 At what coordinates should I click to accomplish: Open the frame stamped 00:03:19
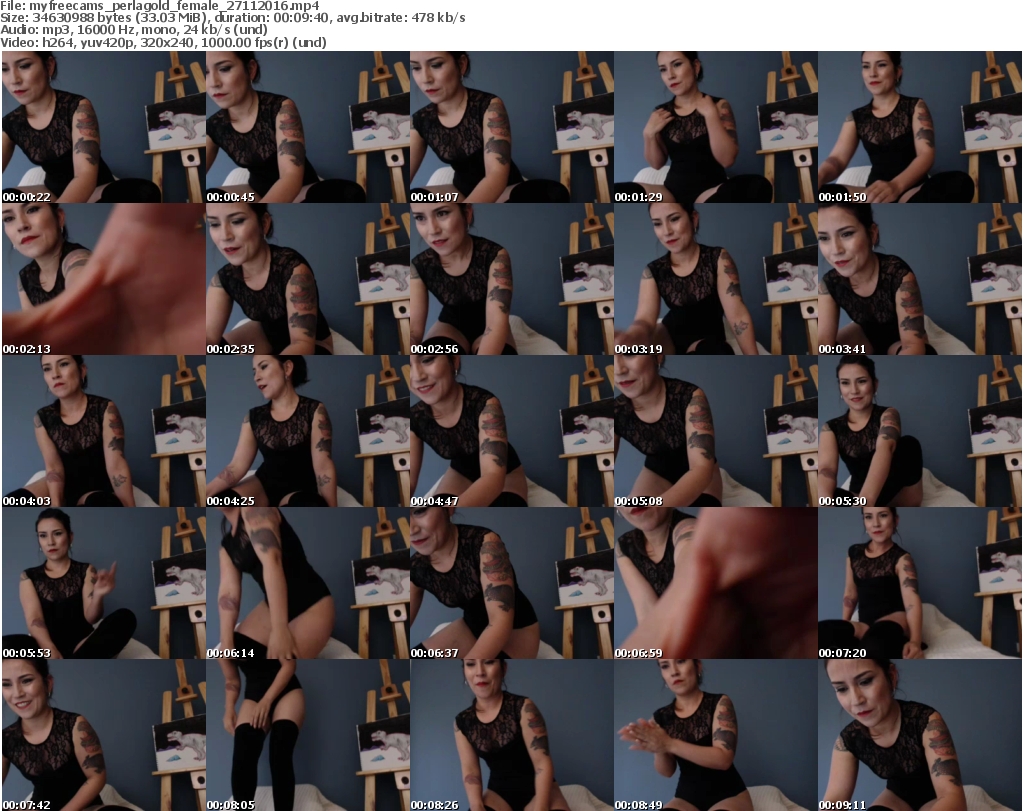pyautogui.click(x=716, y=279)
